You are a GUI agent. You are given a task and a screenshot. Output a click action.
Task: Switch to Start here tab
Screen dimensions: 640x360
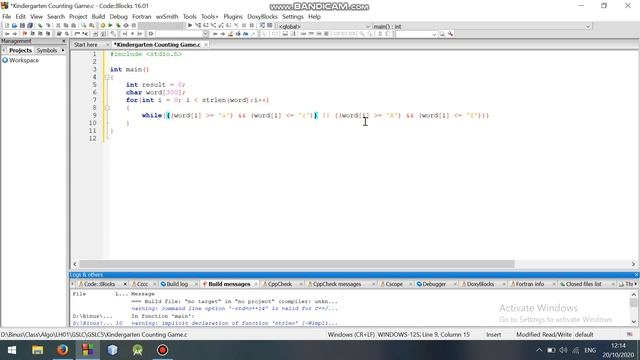(x=86, y=44)
